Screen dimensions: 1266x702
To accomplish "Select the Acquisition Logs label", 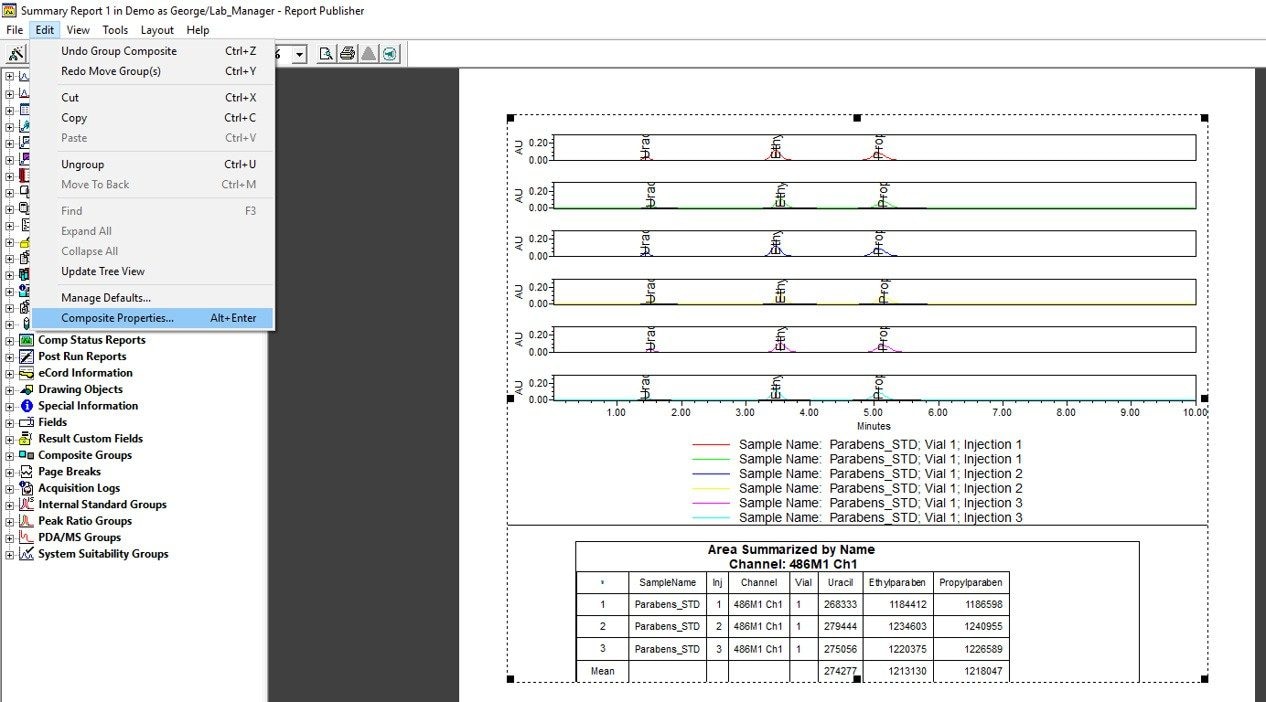I will point(79,488).
